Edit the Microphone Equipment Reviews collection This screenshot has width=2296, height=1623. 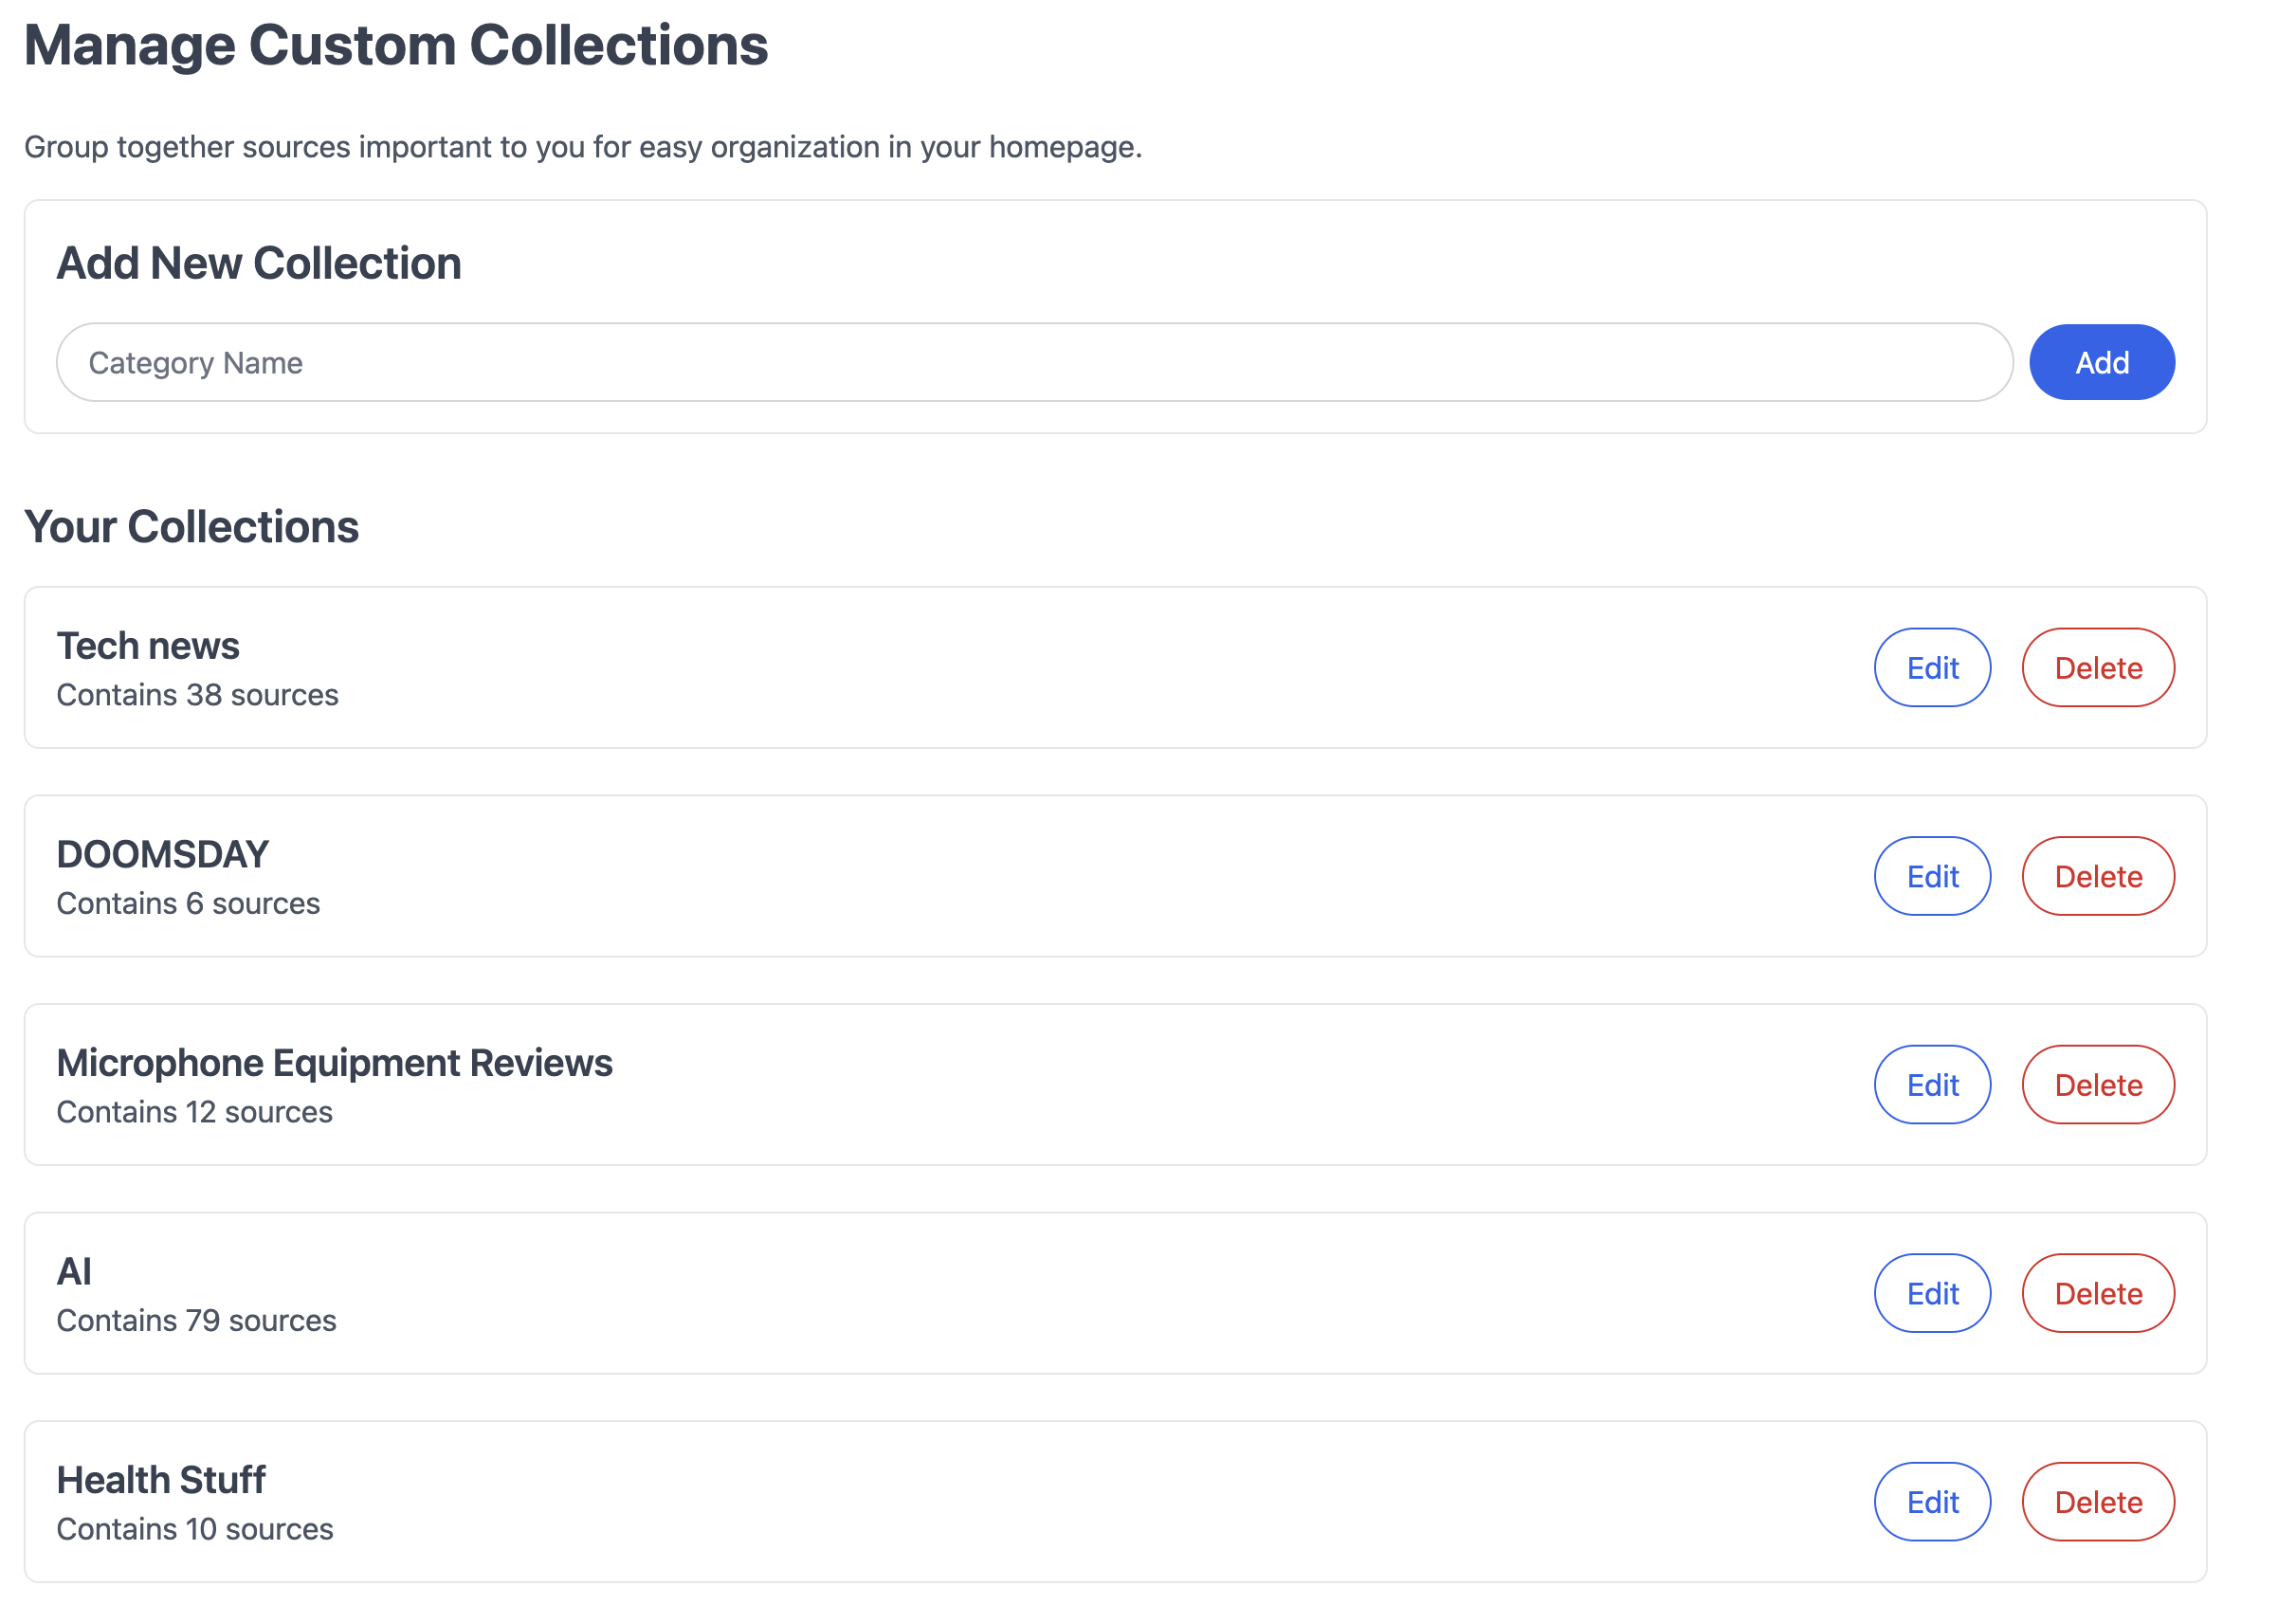tap(1931, 1084)
